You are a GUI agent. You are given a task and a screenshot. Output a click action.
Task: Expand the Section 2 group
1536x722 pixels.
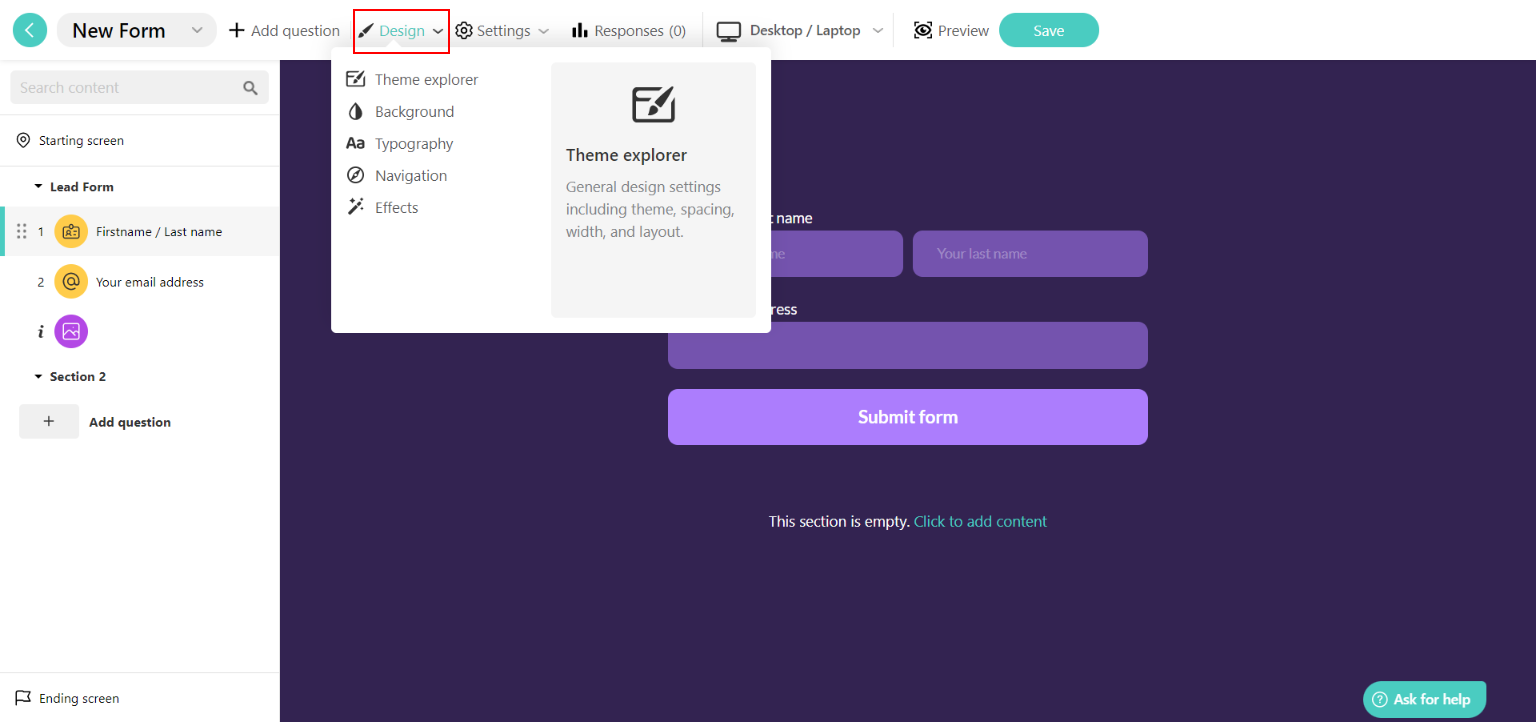pyautogui.click(x=36, y=376)
